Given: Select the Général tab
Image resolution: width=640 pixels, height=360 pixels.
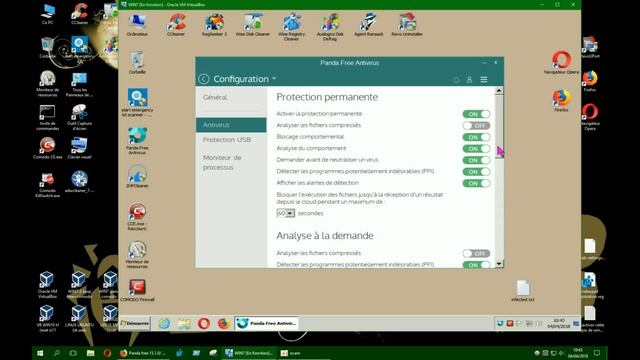Looking at the screenshot, I should 215,98.
